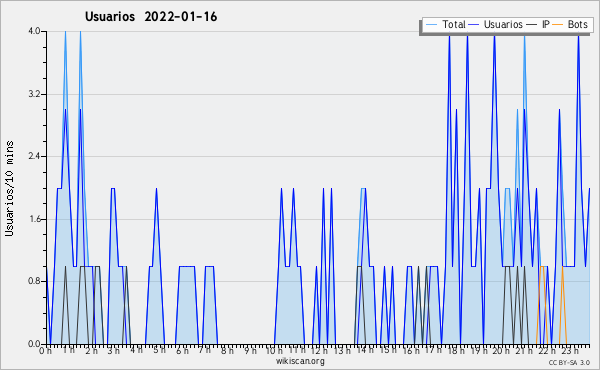This screenshot has width=600, height=370.
Task: Click the y-axis value 0.0
Action: 34,344
